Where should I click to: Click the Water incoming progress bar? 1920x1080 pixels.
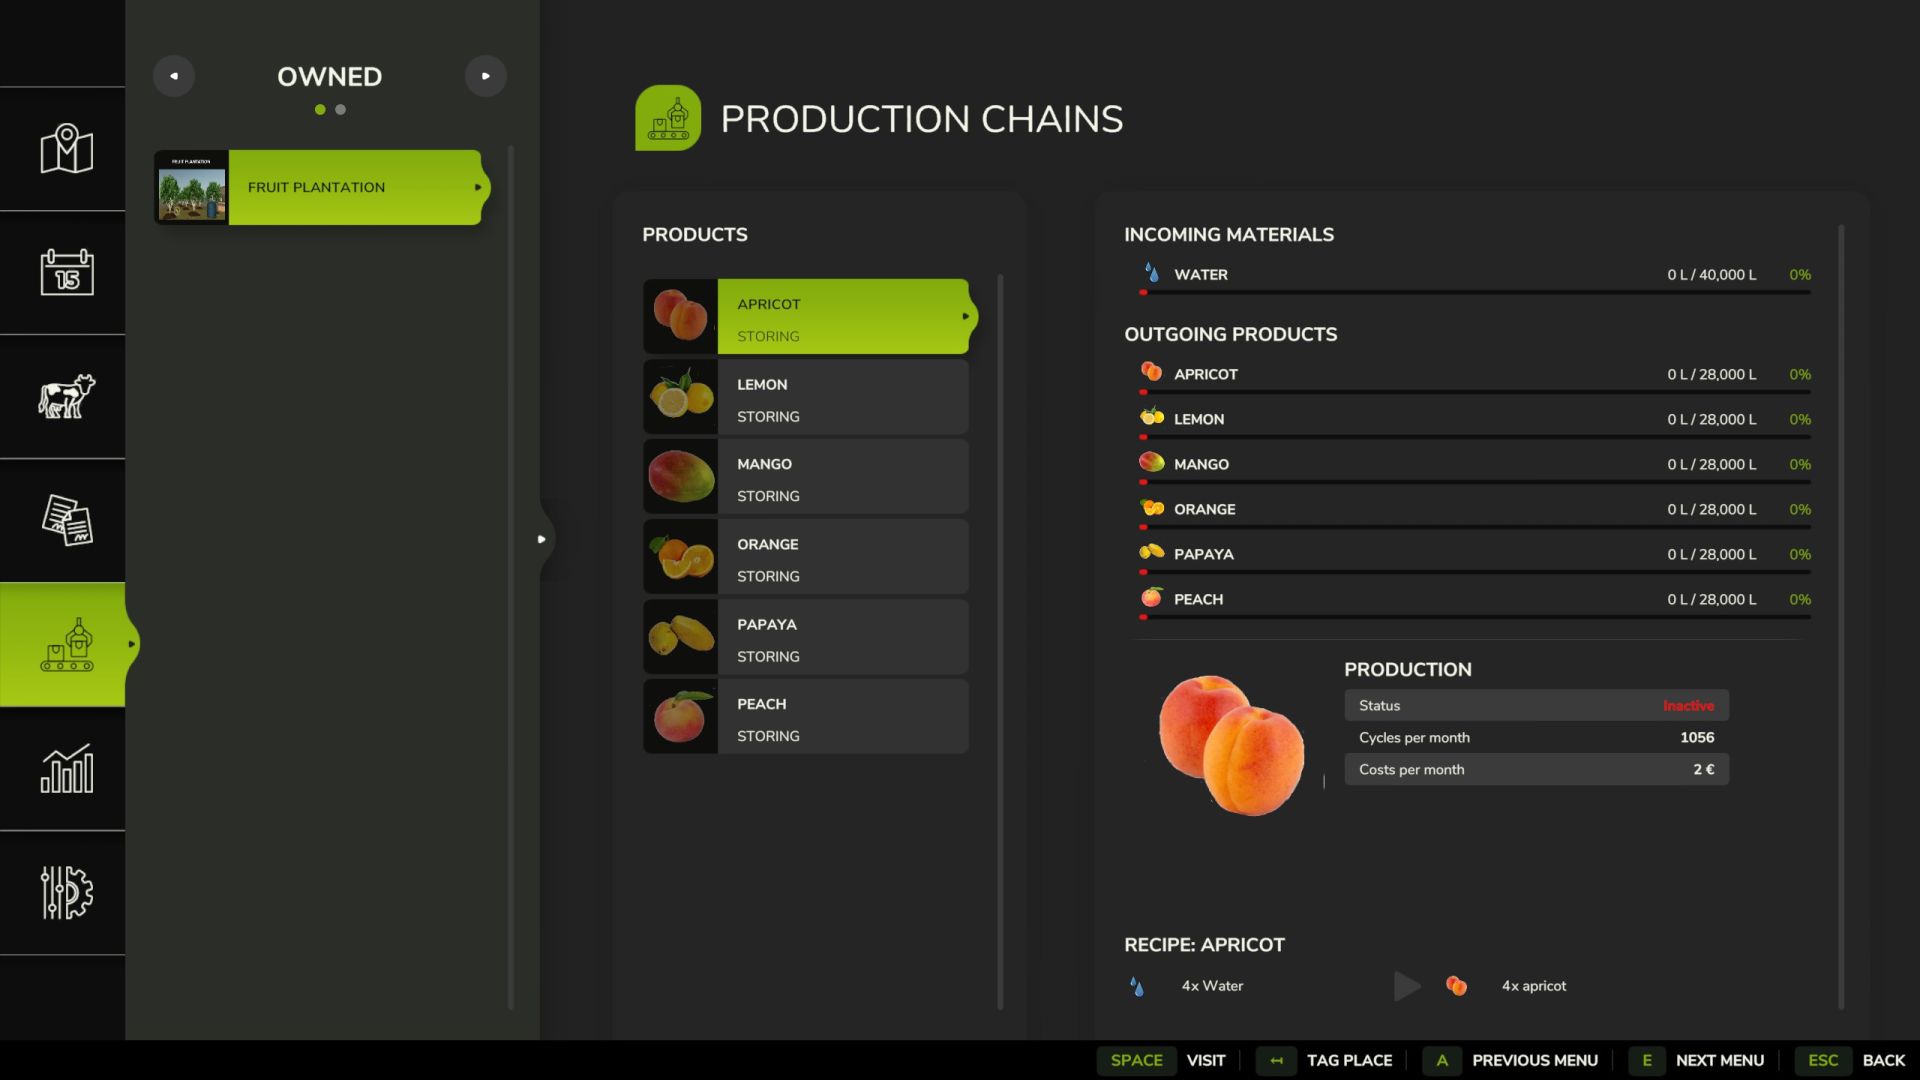click(x=1475, y=292)
